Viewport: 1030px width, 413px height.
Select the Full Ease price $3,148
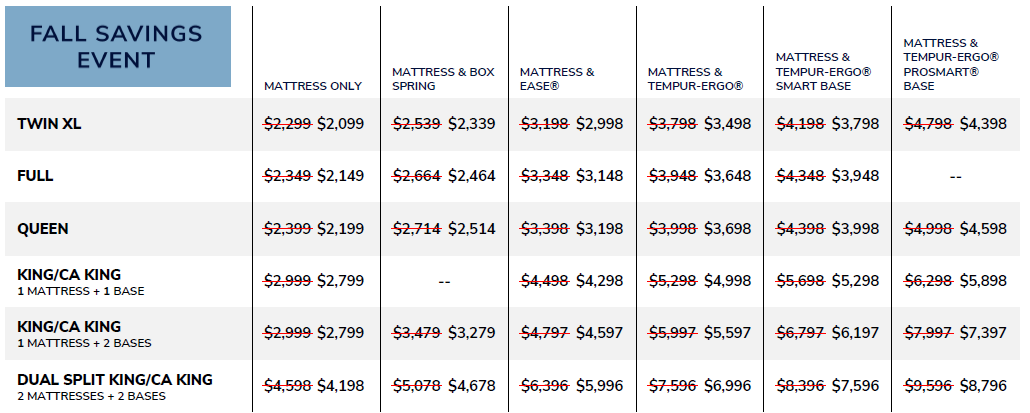click(599, 176)
